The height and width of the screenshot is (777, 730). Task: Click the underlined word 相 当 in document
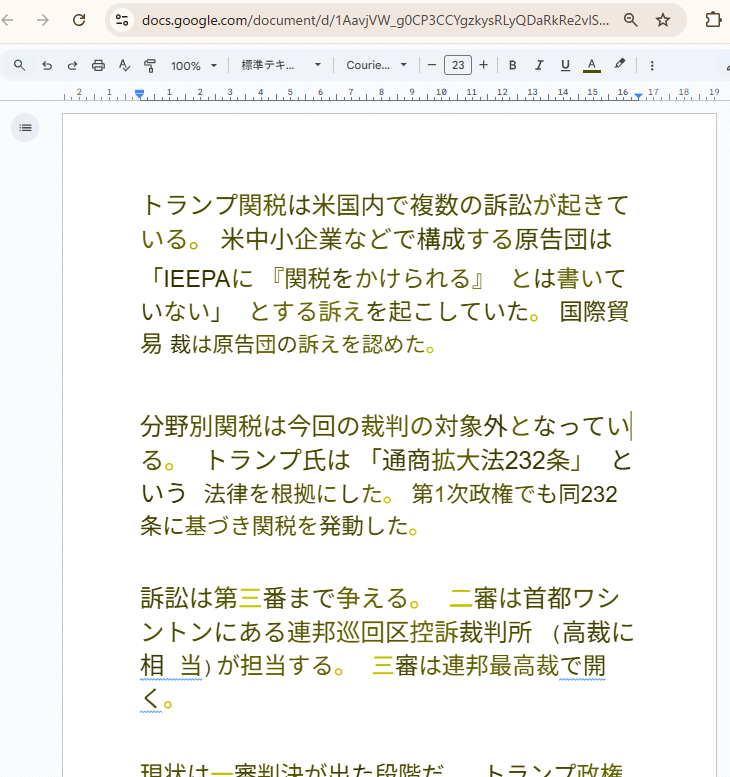171,666
